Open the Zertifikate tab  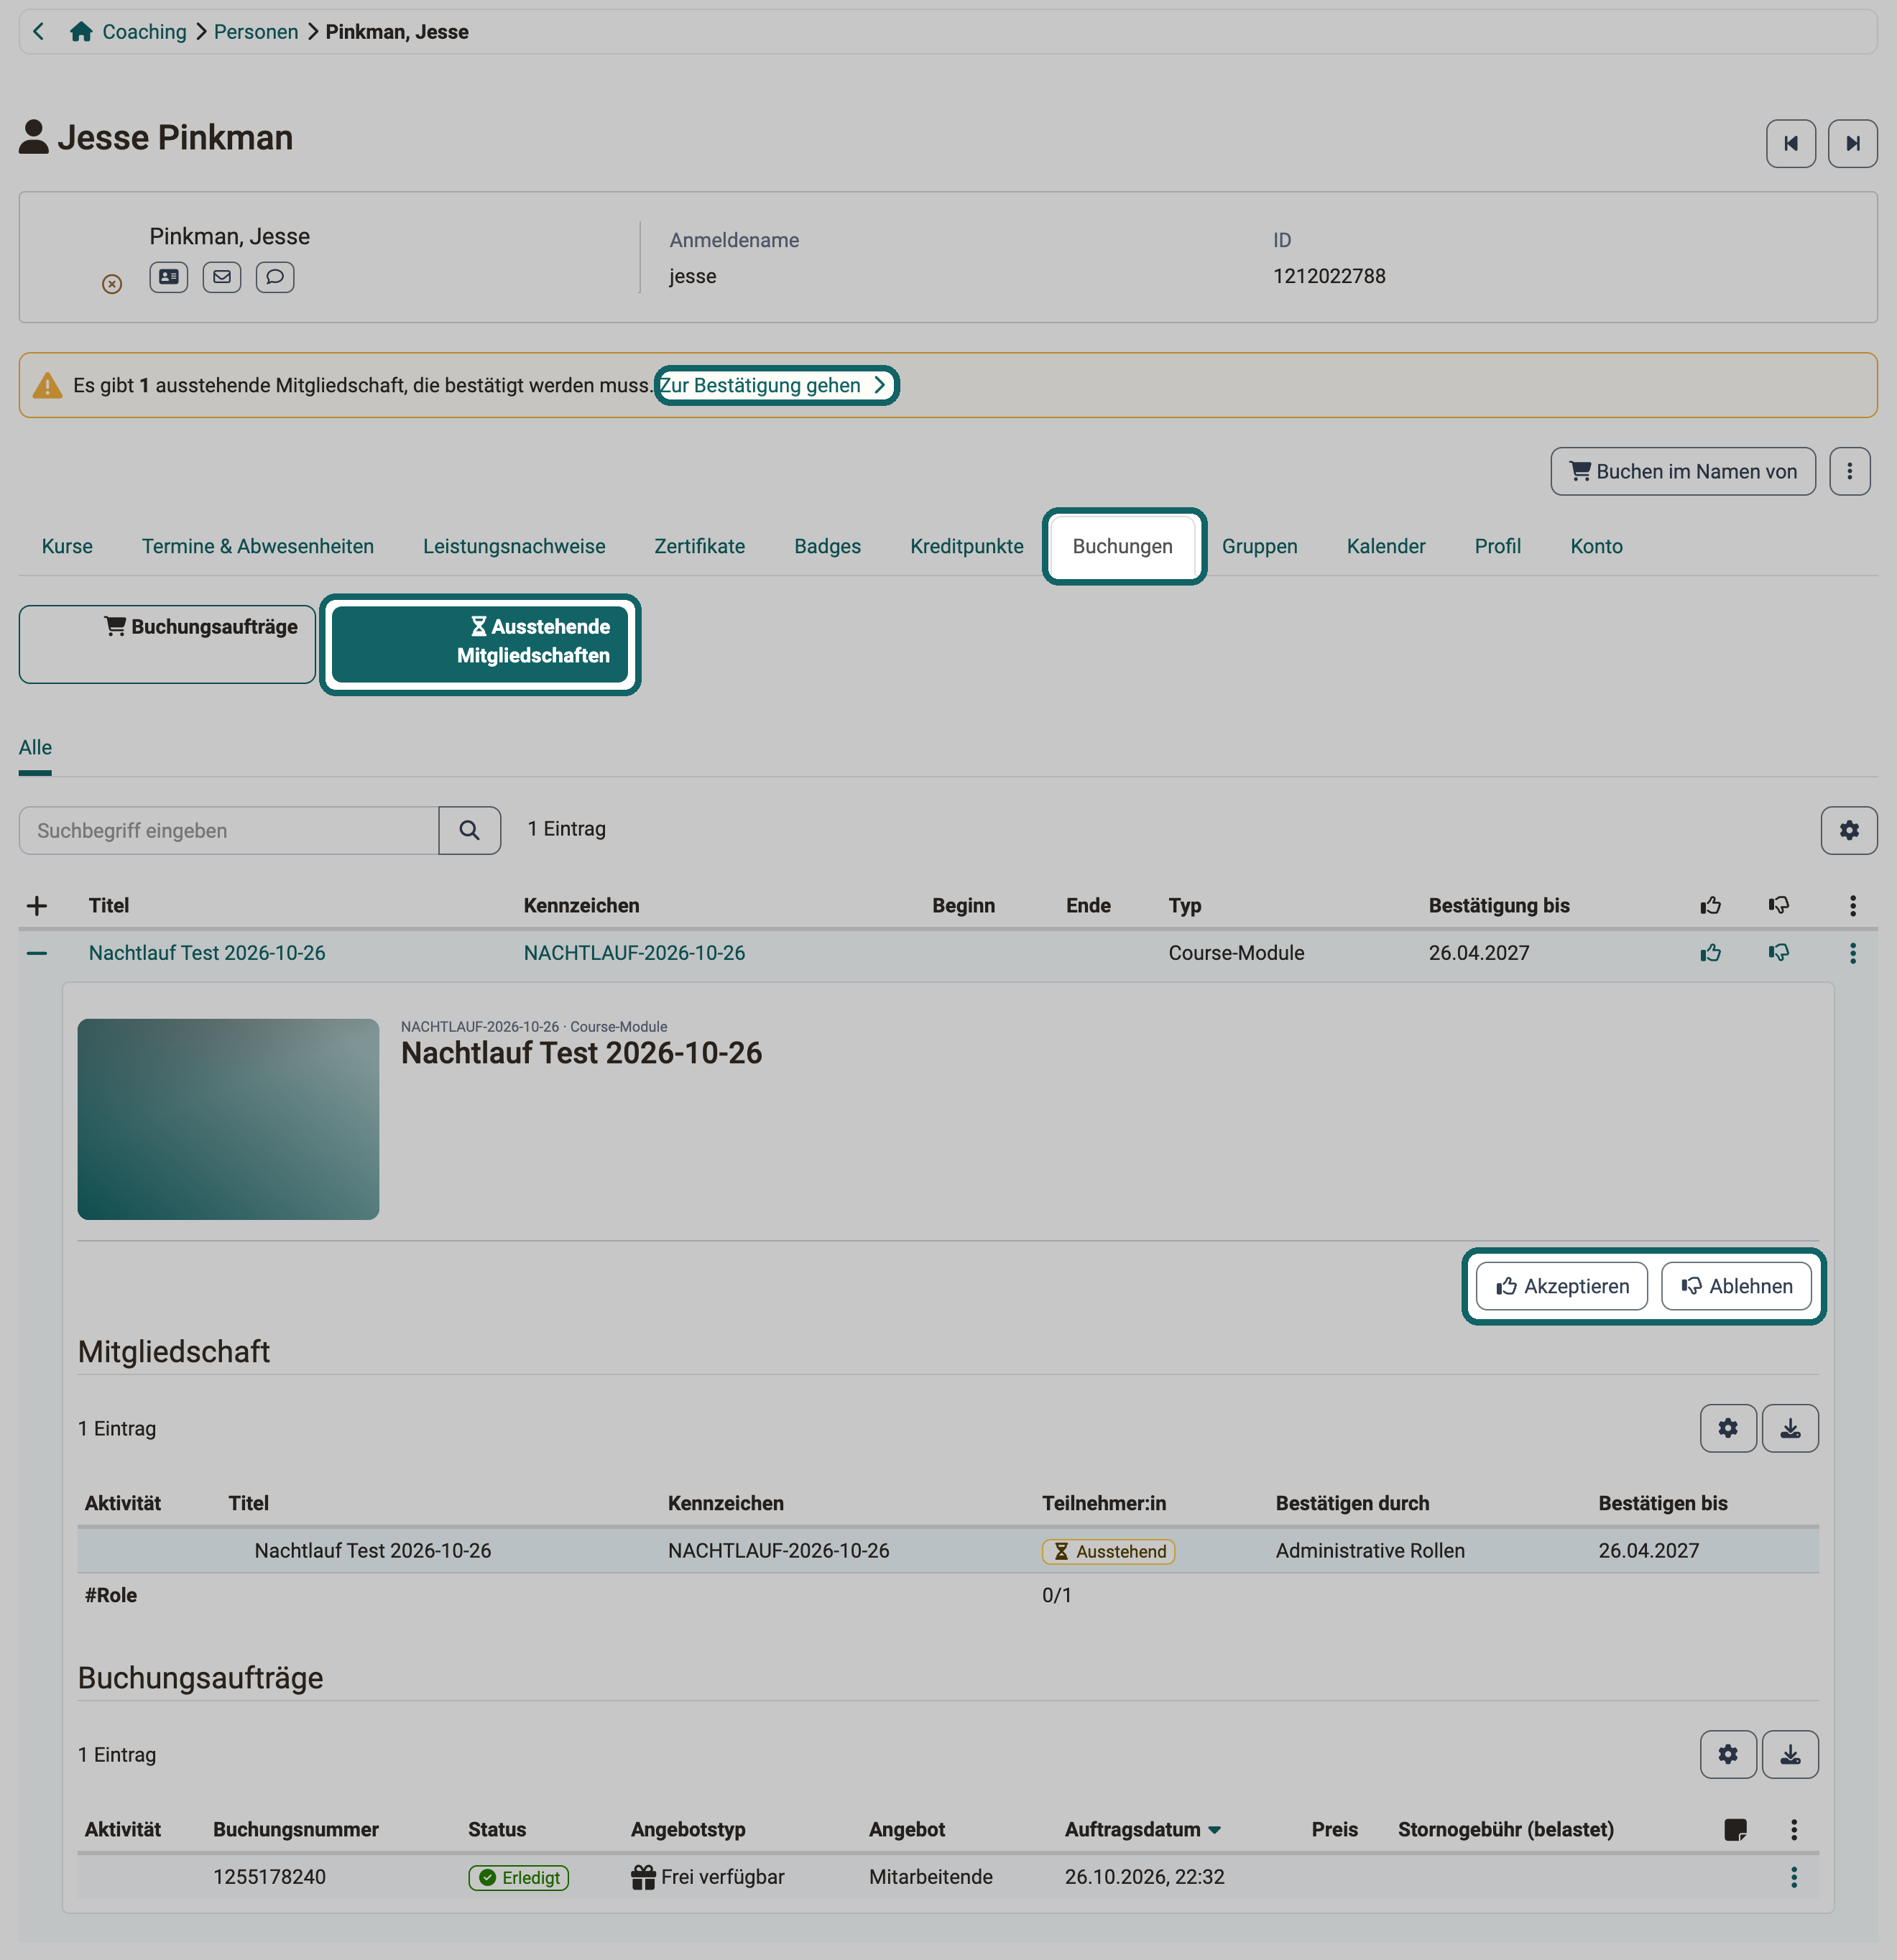click(699, 546)
